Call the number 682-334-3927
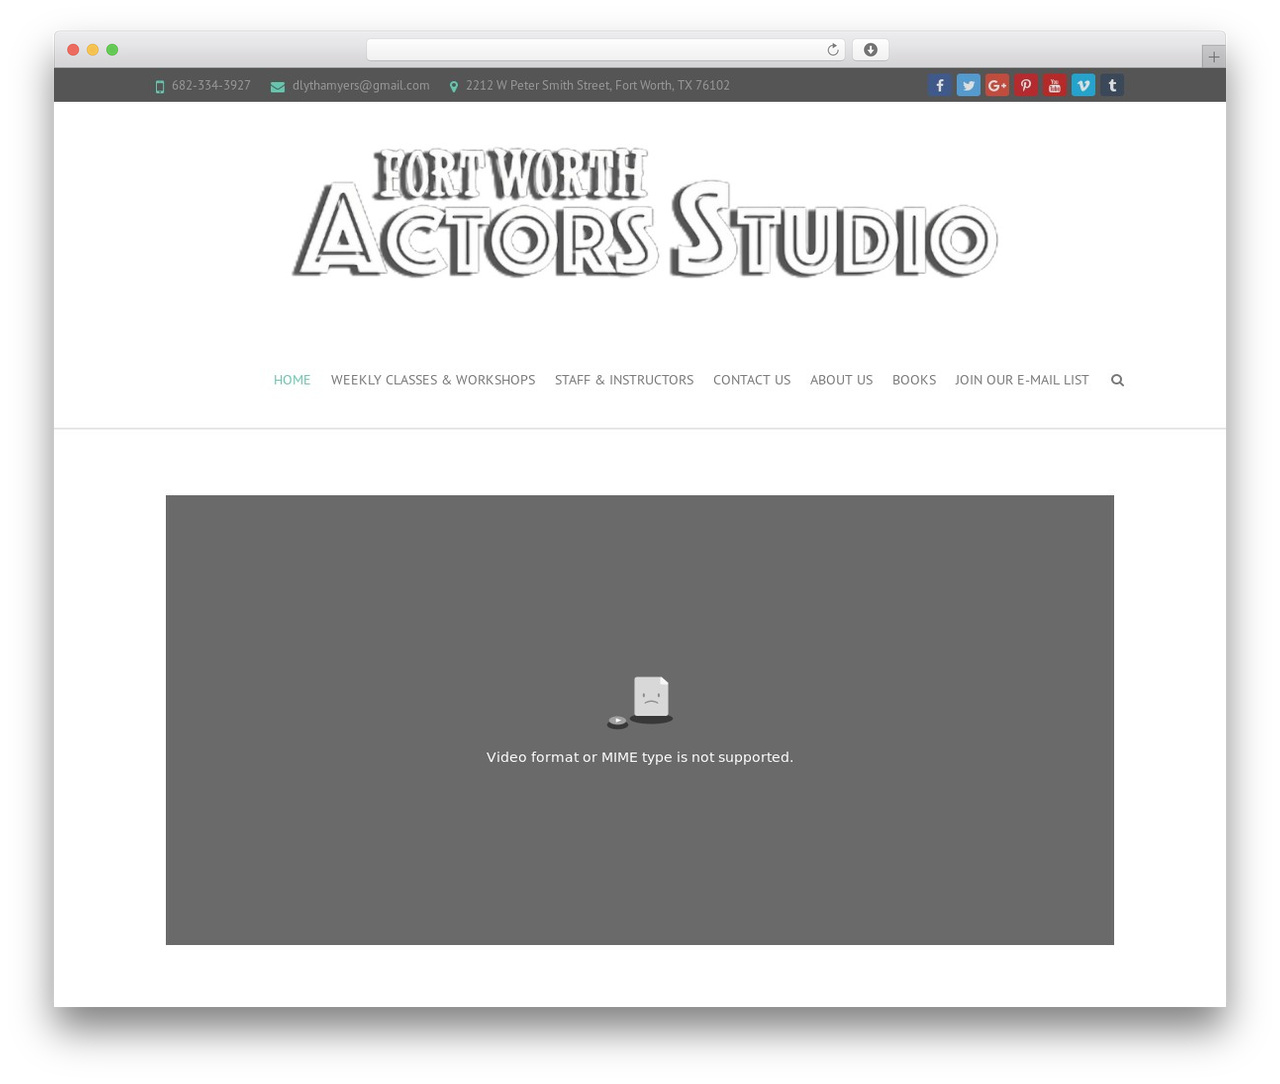The image size is (1280, 1084). [x=211, y=86]
